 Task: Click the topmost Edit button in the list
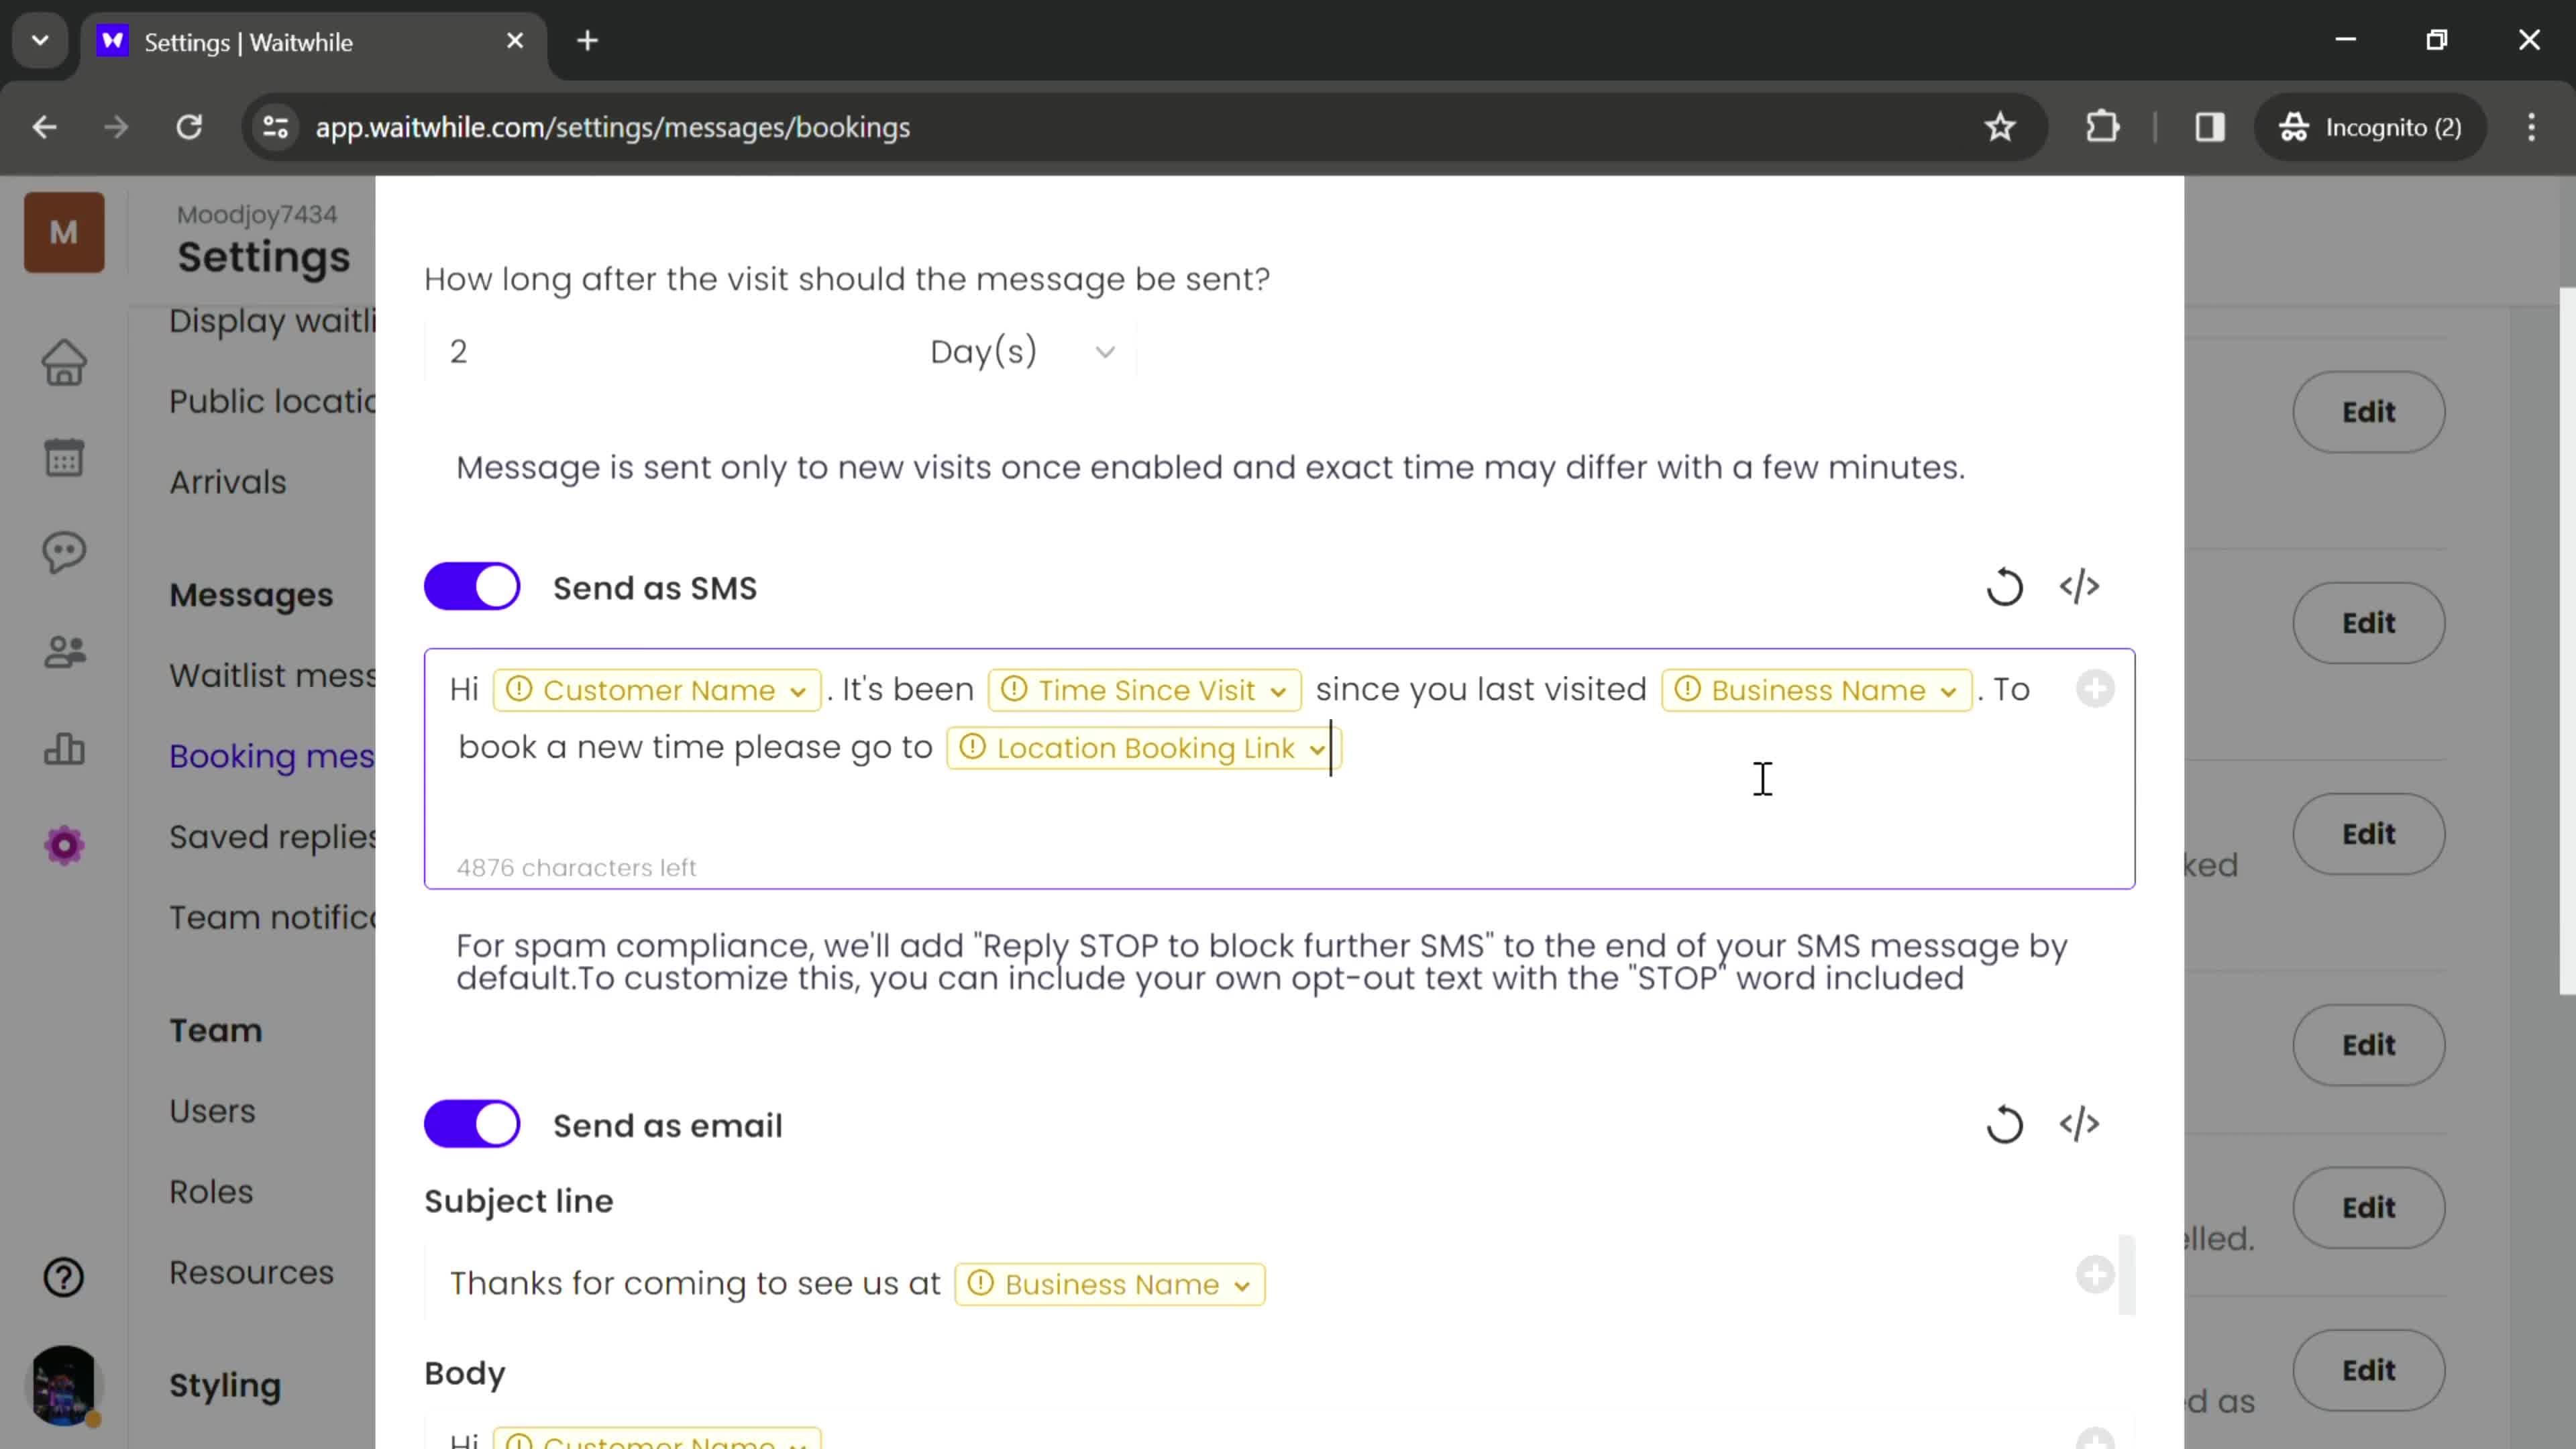2368,412
